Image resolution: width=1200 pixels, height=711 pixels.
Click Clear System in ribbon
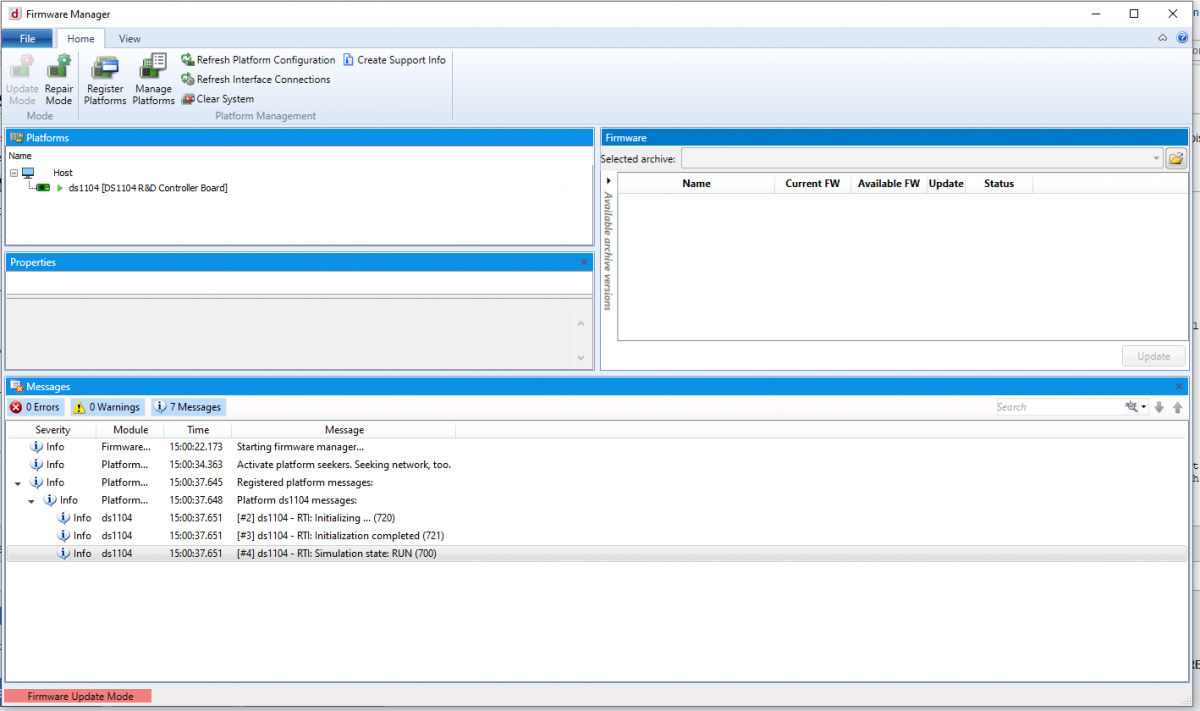tap(217, 99)
